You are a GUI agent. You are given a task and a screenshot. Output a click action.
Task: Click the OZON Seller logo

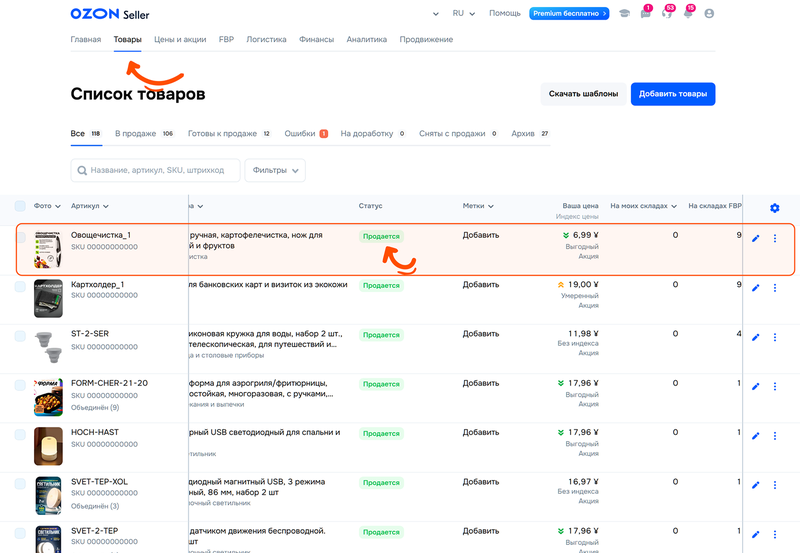(110, 14)
